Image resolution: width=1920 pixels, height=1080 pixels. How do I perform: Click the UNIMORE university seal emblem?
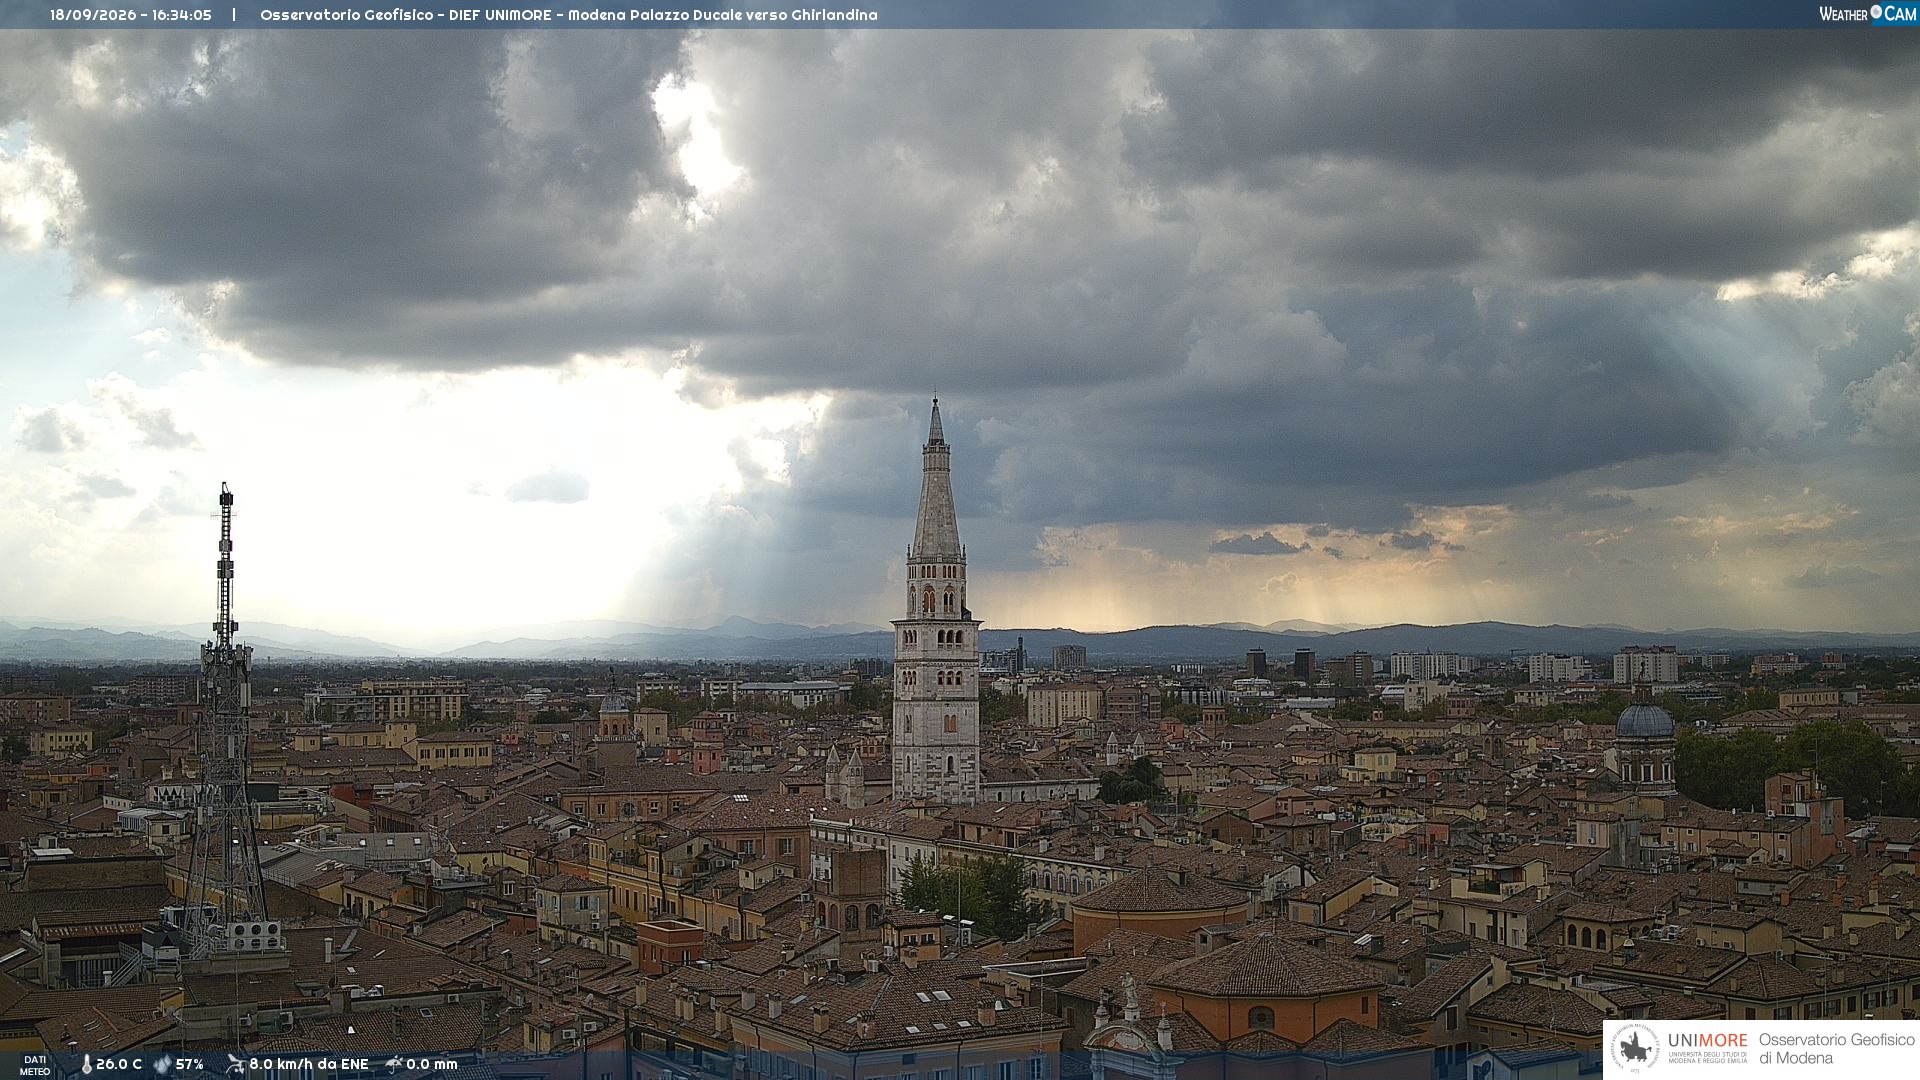click(x=1635, y=1049)
